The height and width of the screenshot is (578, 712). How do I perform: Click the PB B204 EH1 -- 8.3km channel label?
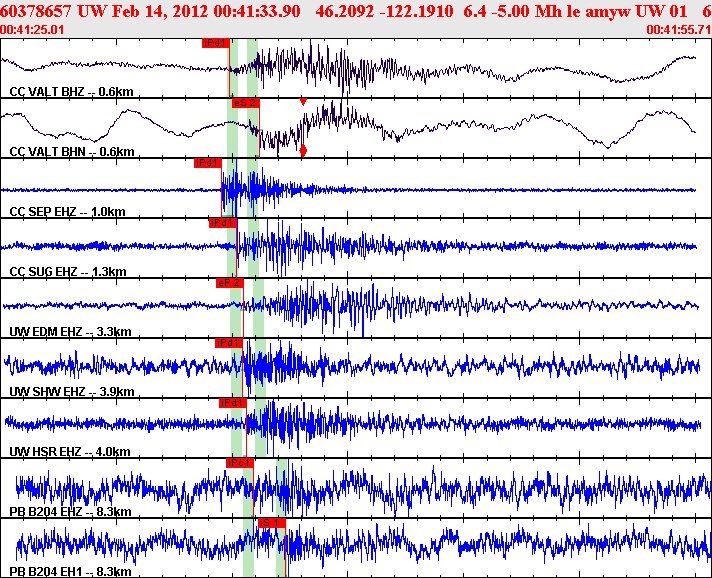70,572
